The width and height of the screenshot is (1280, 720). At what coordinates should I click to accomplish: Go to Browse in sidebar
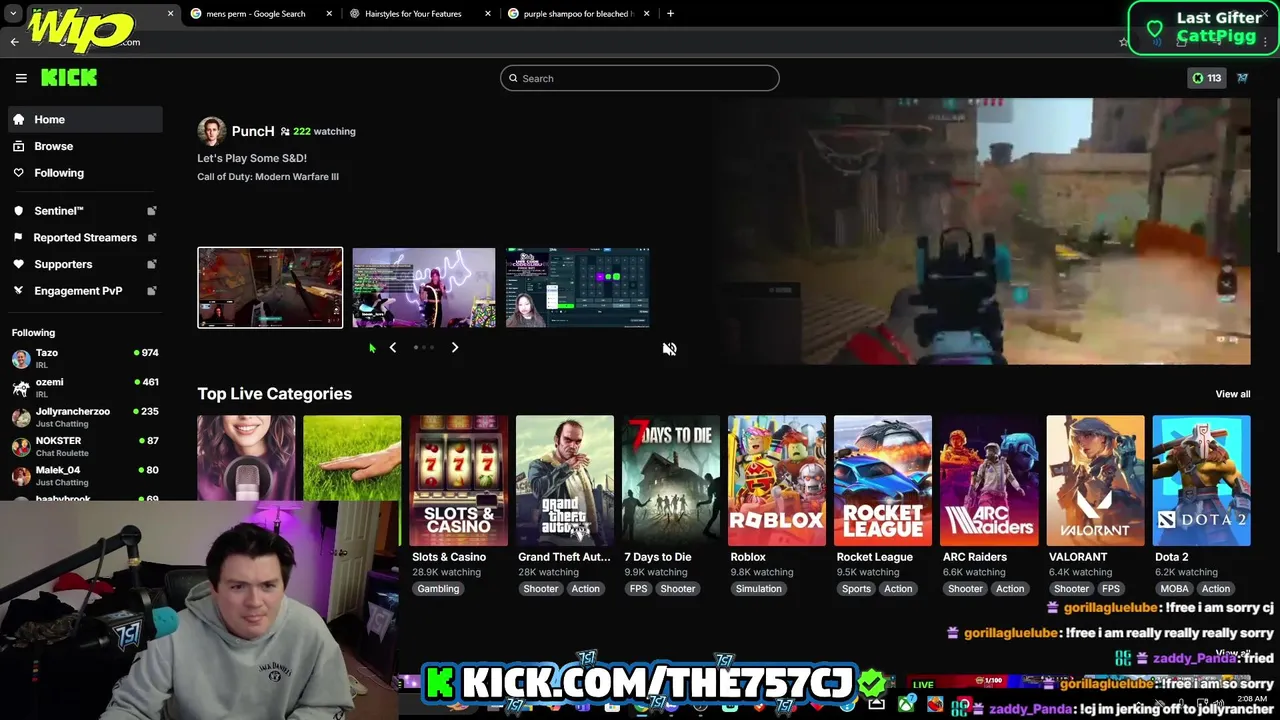85,146
